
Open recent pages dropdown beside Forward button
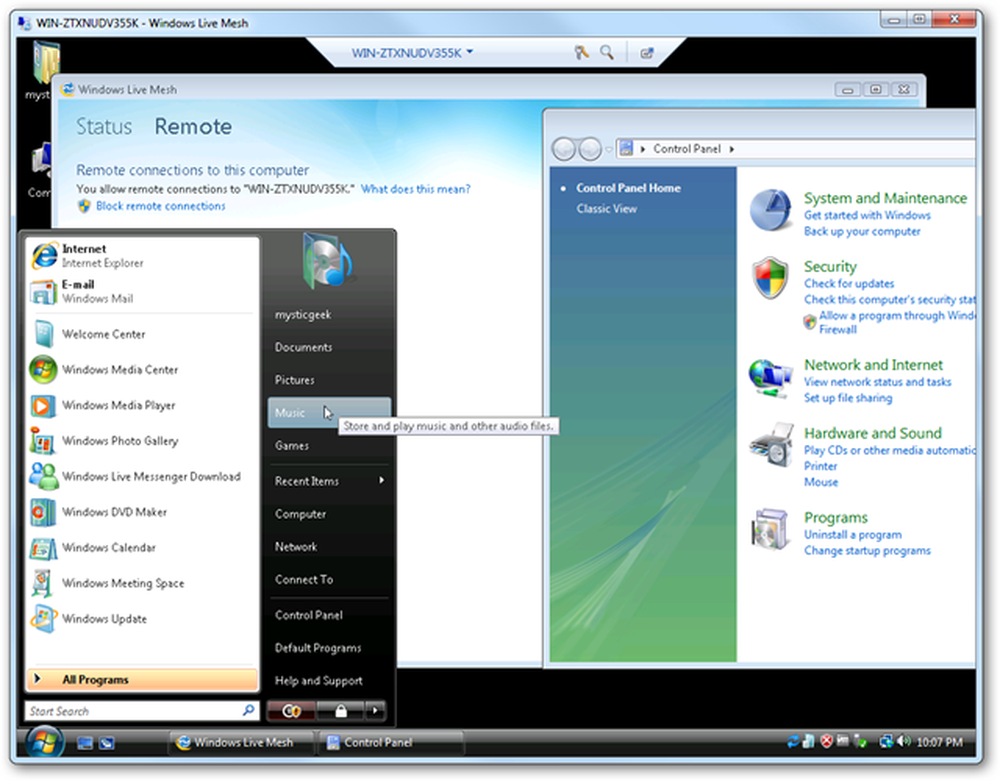(x=608, y=150)
